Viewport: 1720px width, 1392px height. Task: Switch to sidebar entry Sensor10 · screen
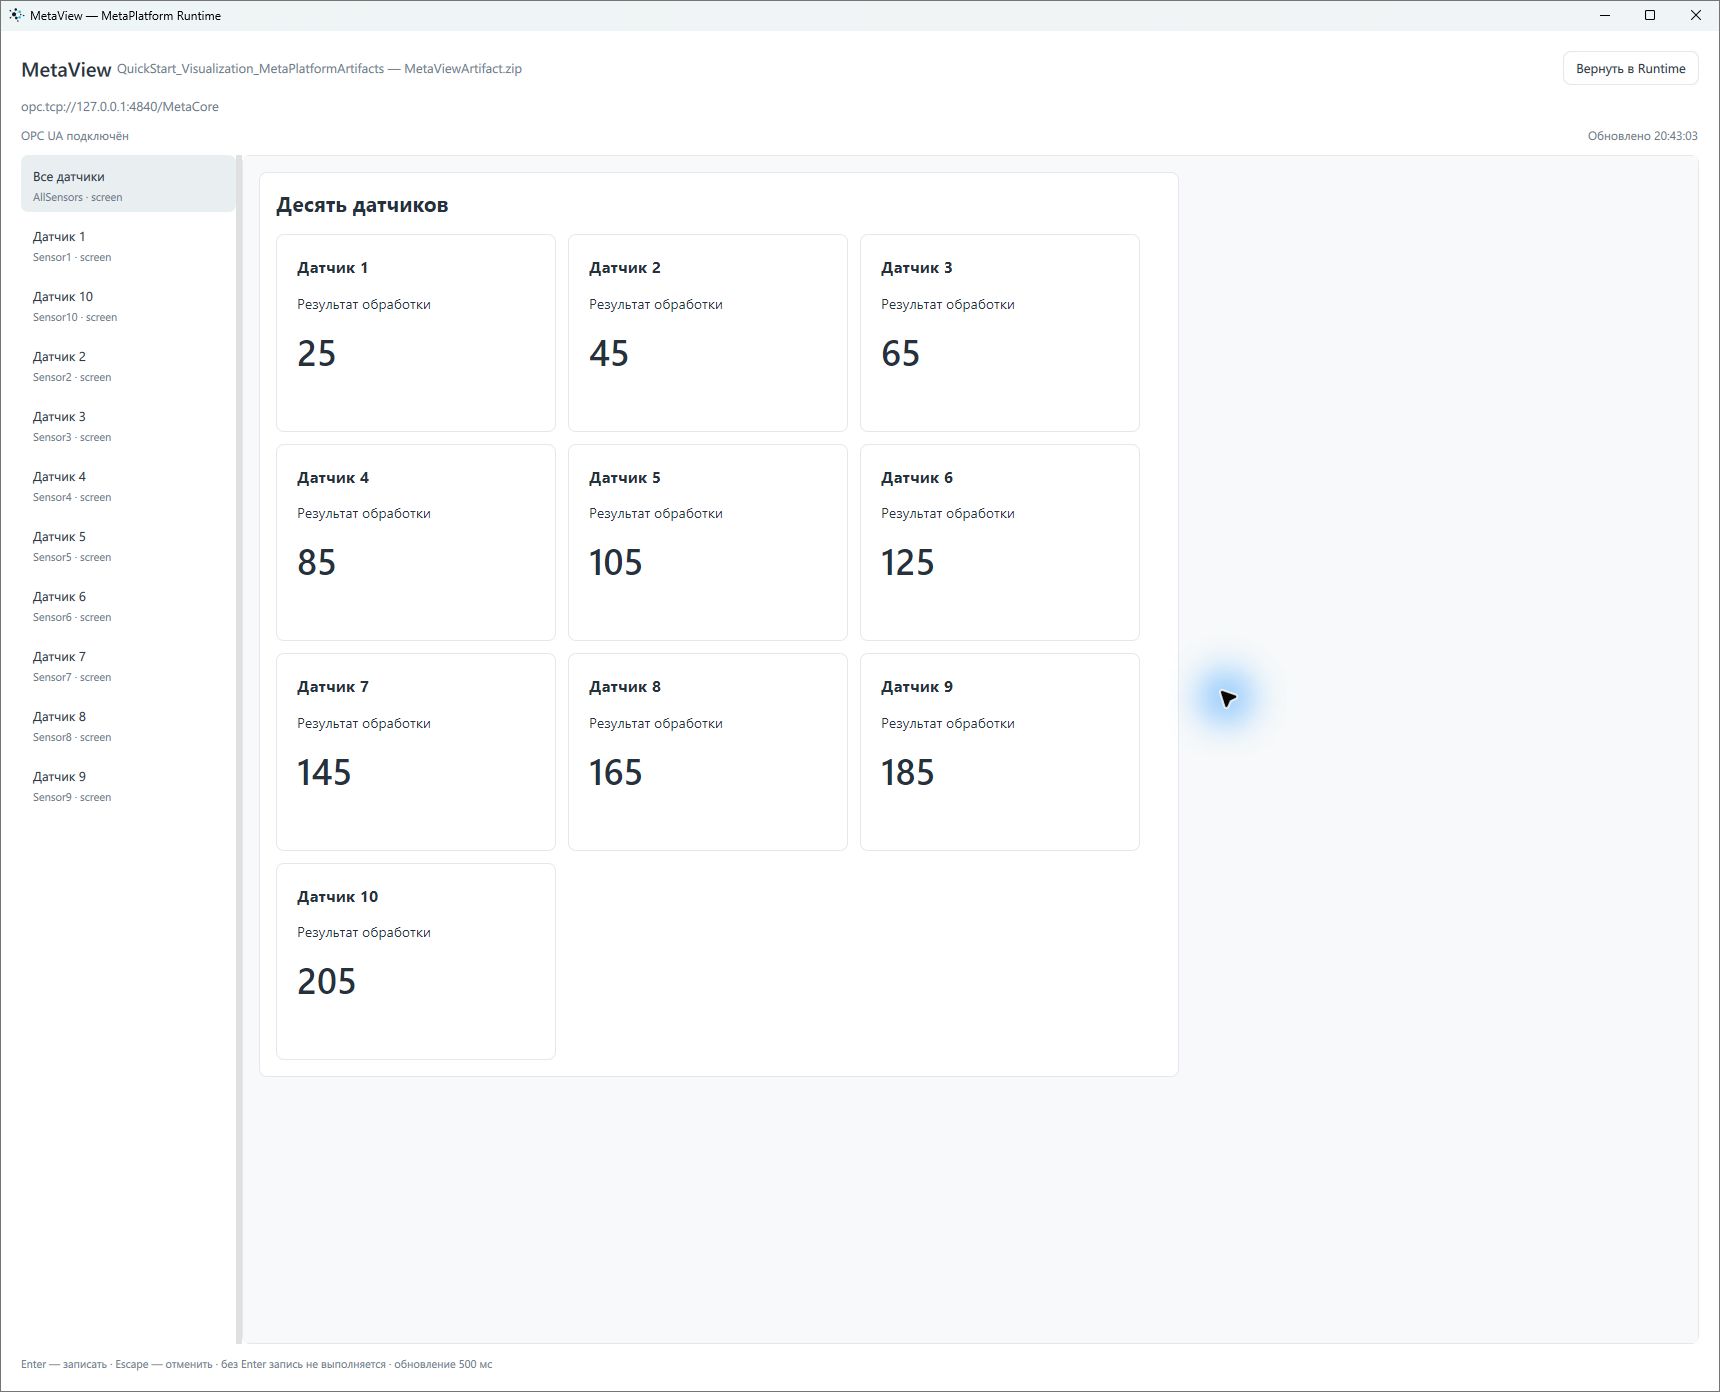coord(128,306)
